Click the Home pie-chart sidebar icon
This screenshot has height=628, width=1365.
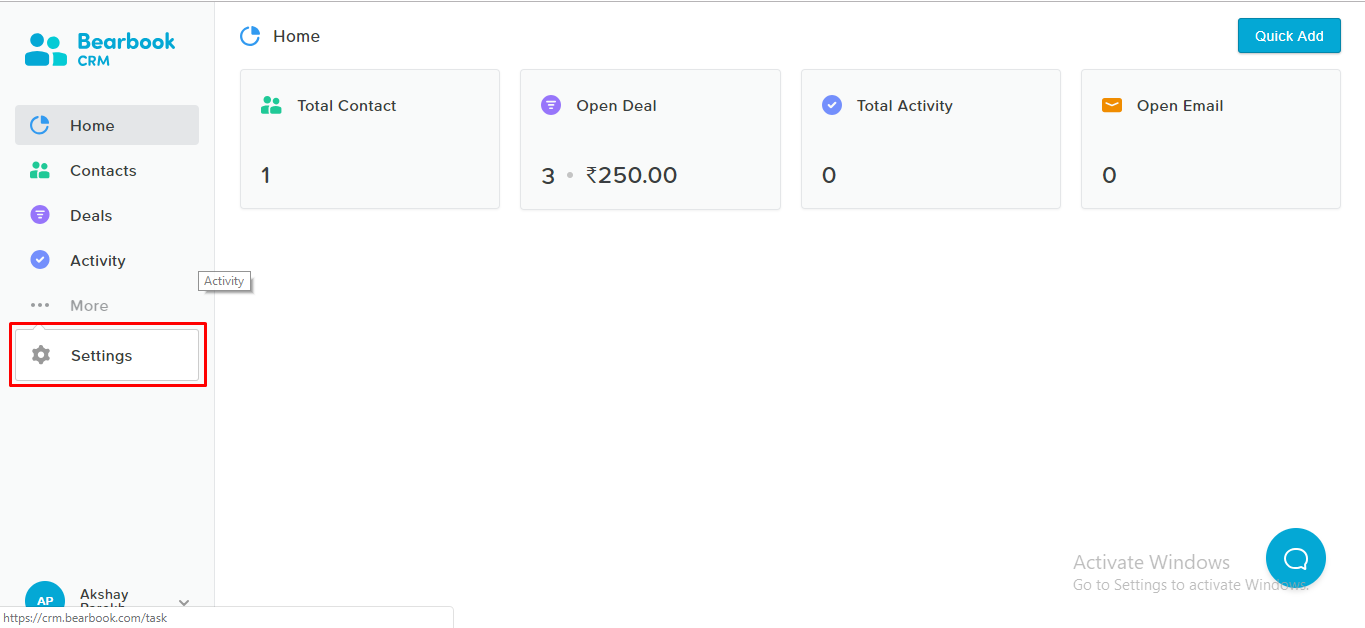[x=40, y=125]
